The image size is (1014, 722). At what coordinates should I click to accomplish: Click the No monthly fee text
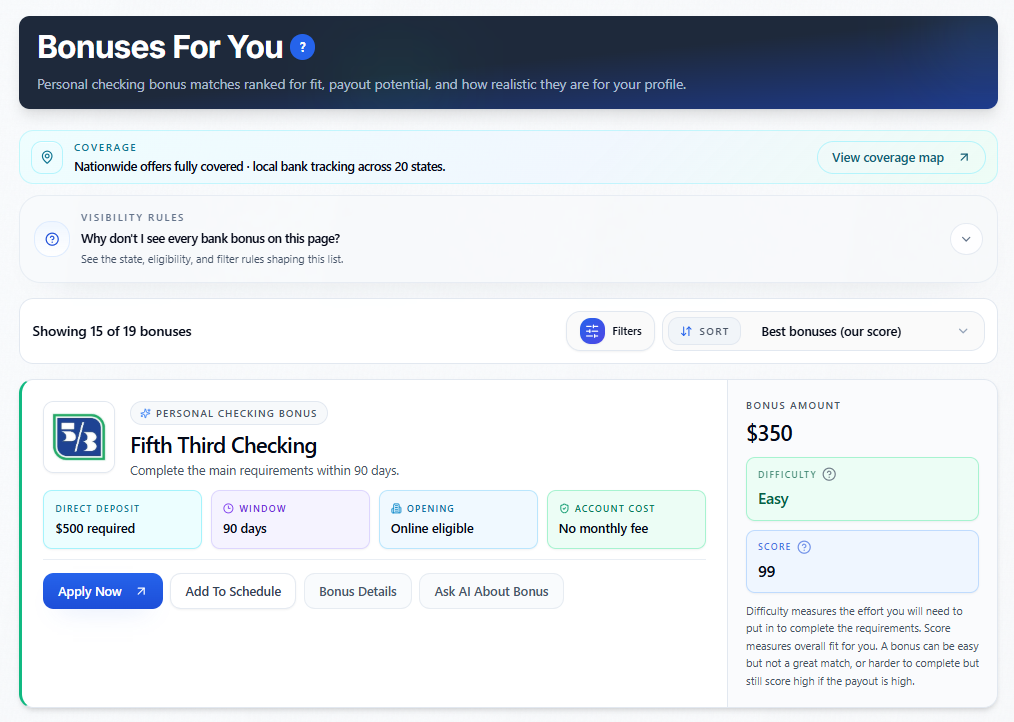[x=603, y=529]
